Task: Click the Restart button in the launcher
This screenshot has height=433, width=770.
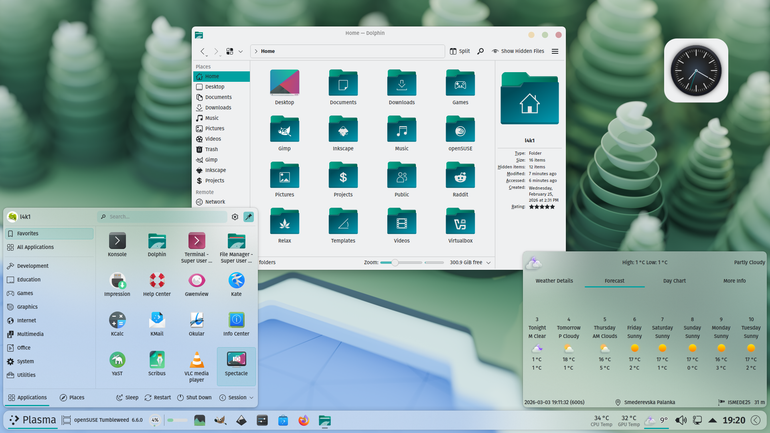Action: 158,398
